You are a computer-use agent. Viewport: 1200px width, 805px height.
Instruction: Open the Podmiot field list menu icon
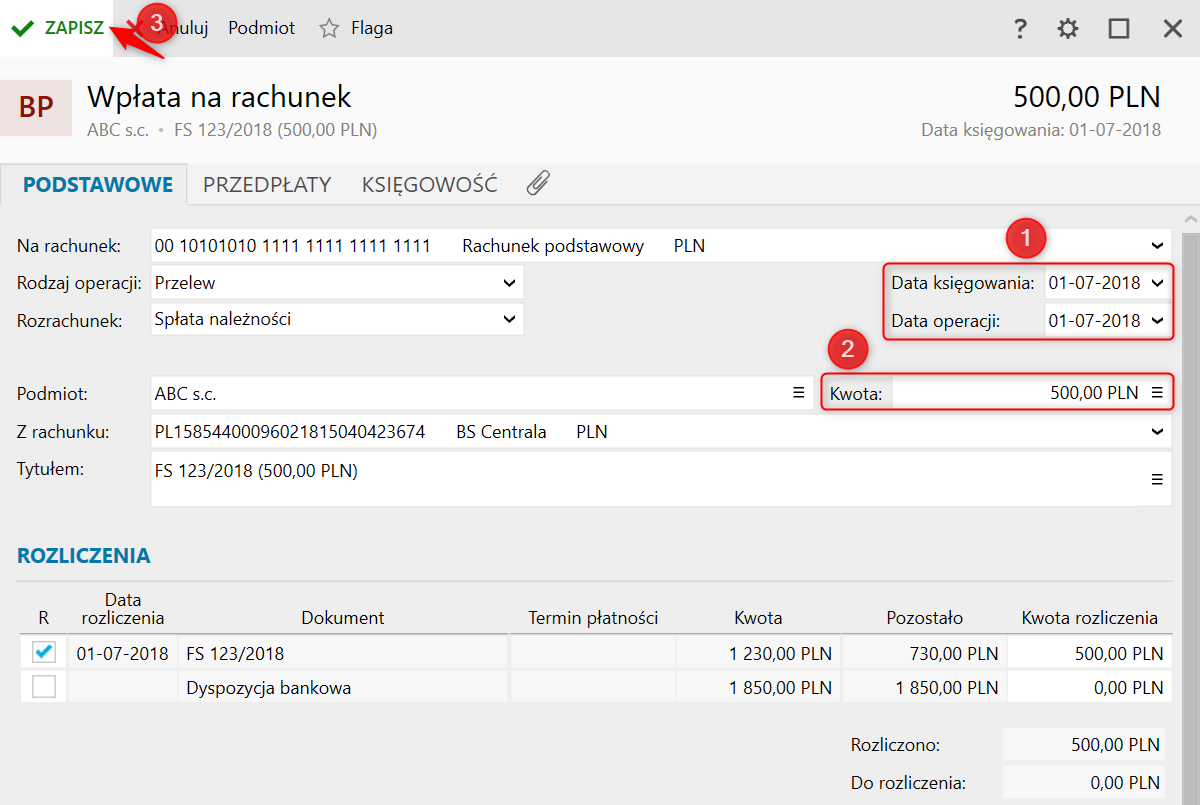click(799, 393)
